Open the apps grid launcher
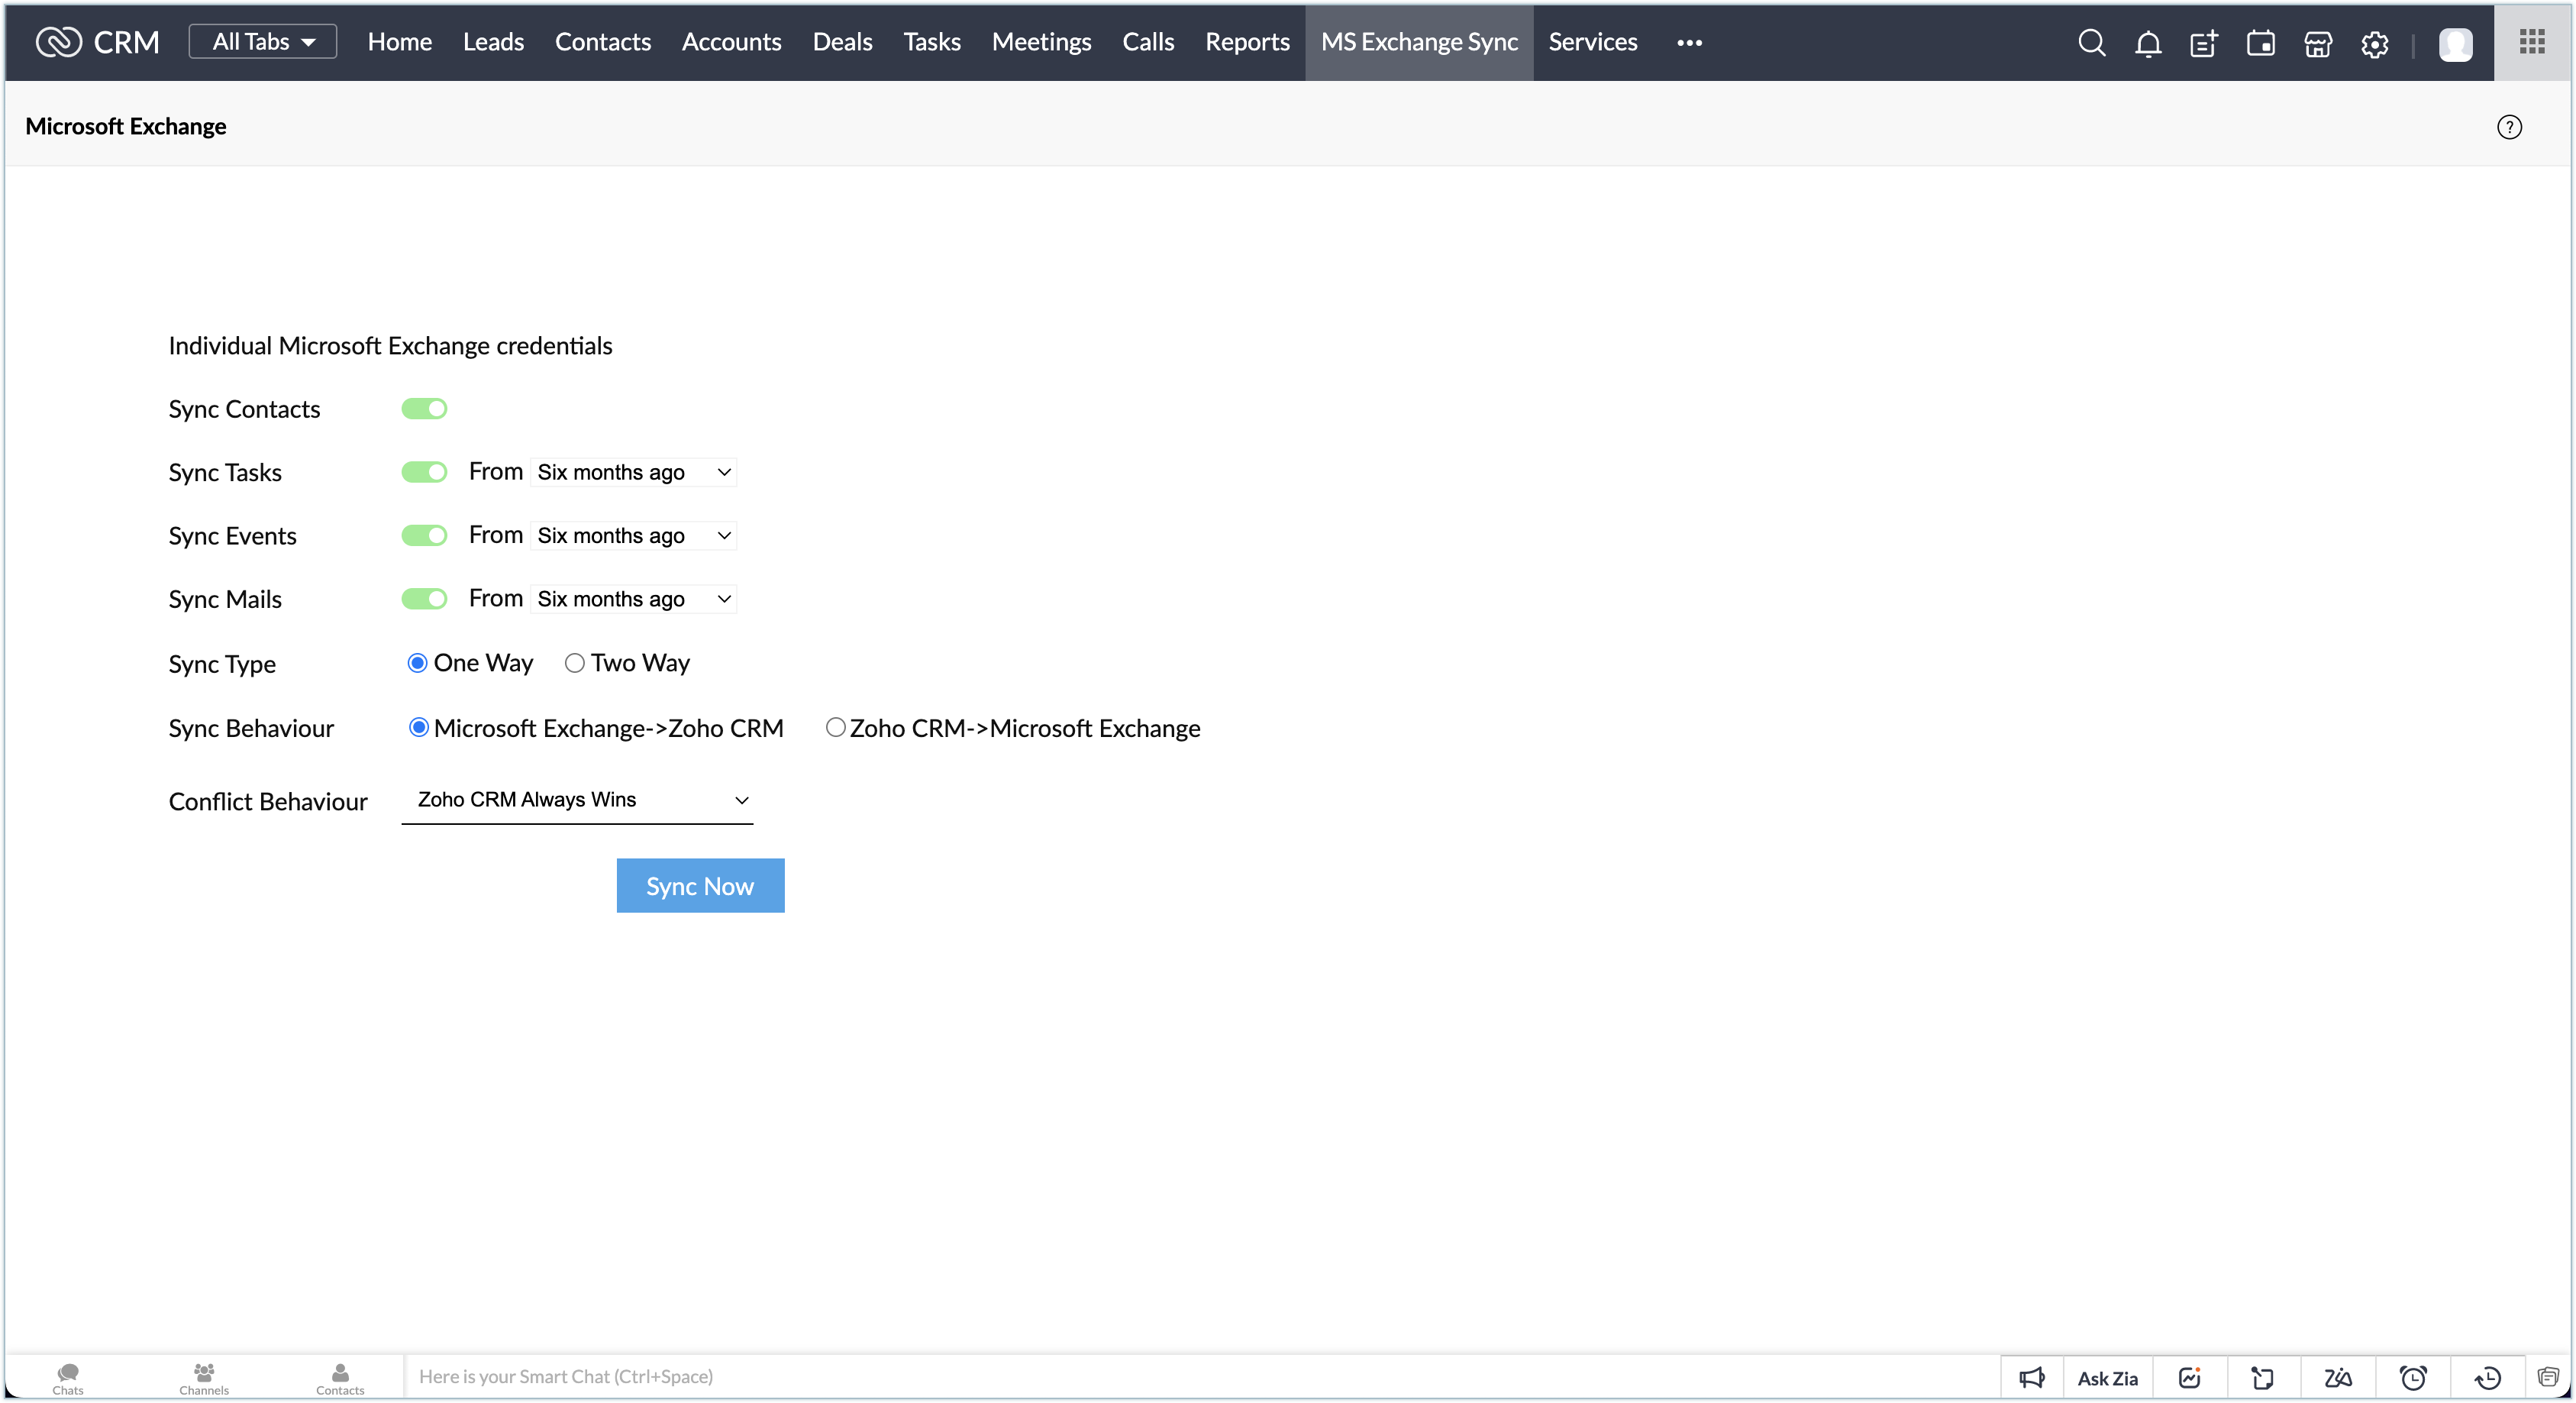 [x=2532, y=42]
